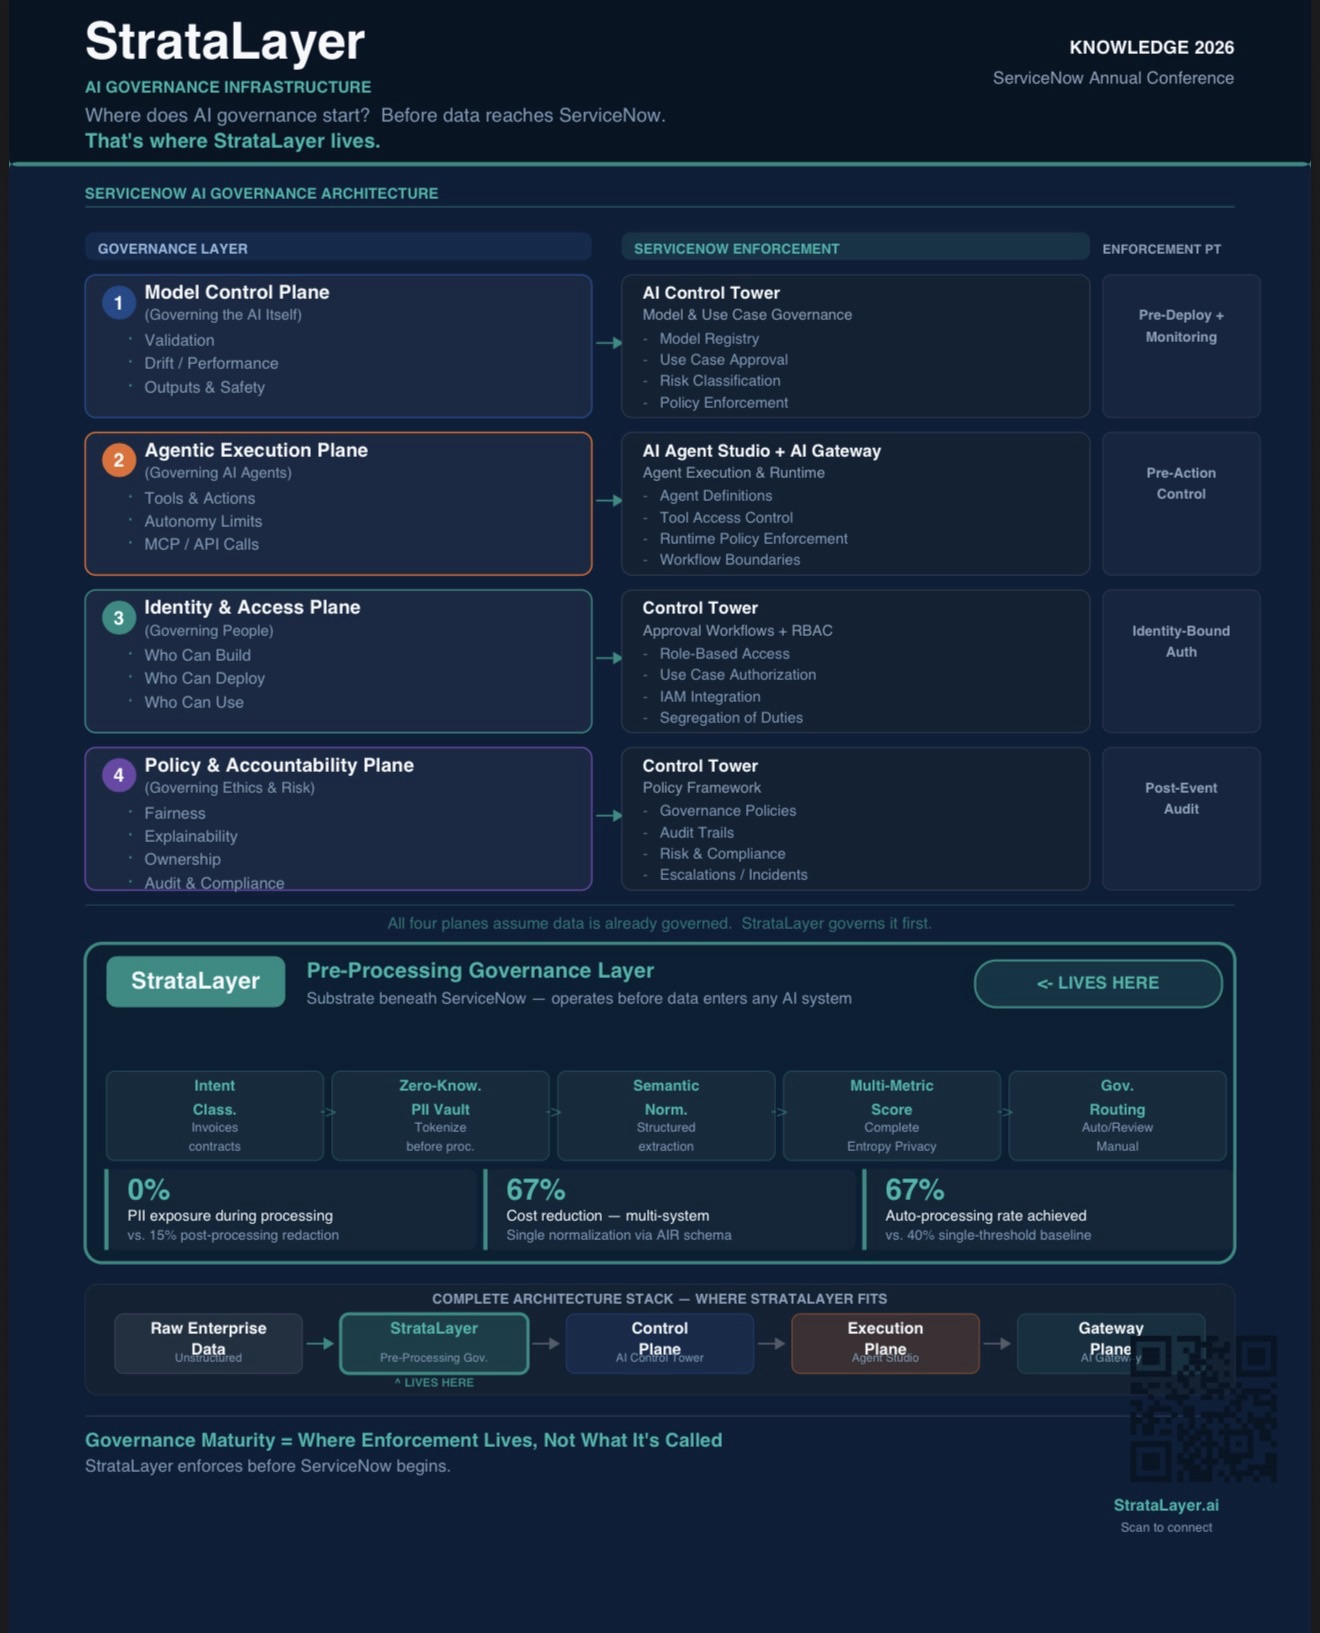
Task: Click the 67% cost reduction statistic
Action: click(x=671, y=1210)
